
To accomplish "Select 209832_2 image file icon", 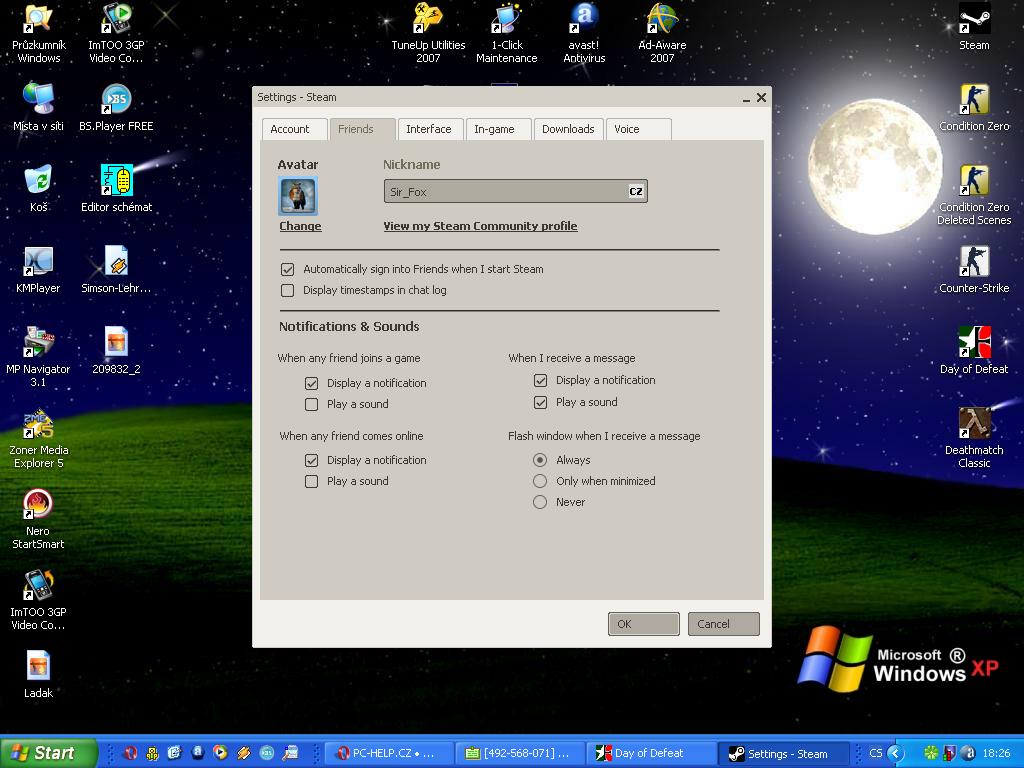I will (116, 351).
